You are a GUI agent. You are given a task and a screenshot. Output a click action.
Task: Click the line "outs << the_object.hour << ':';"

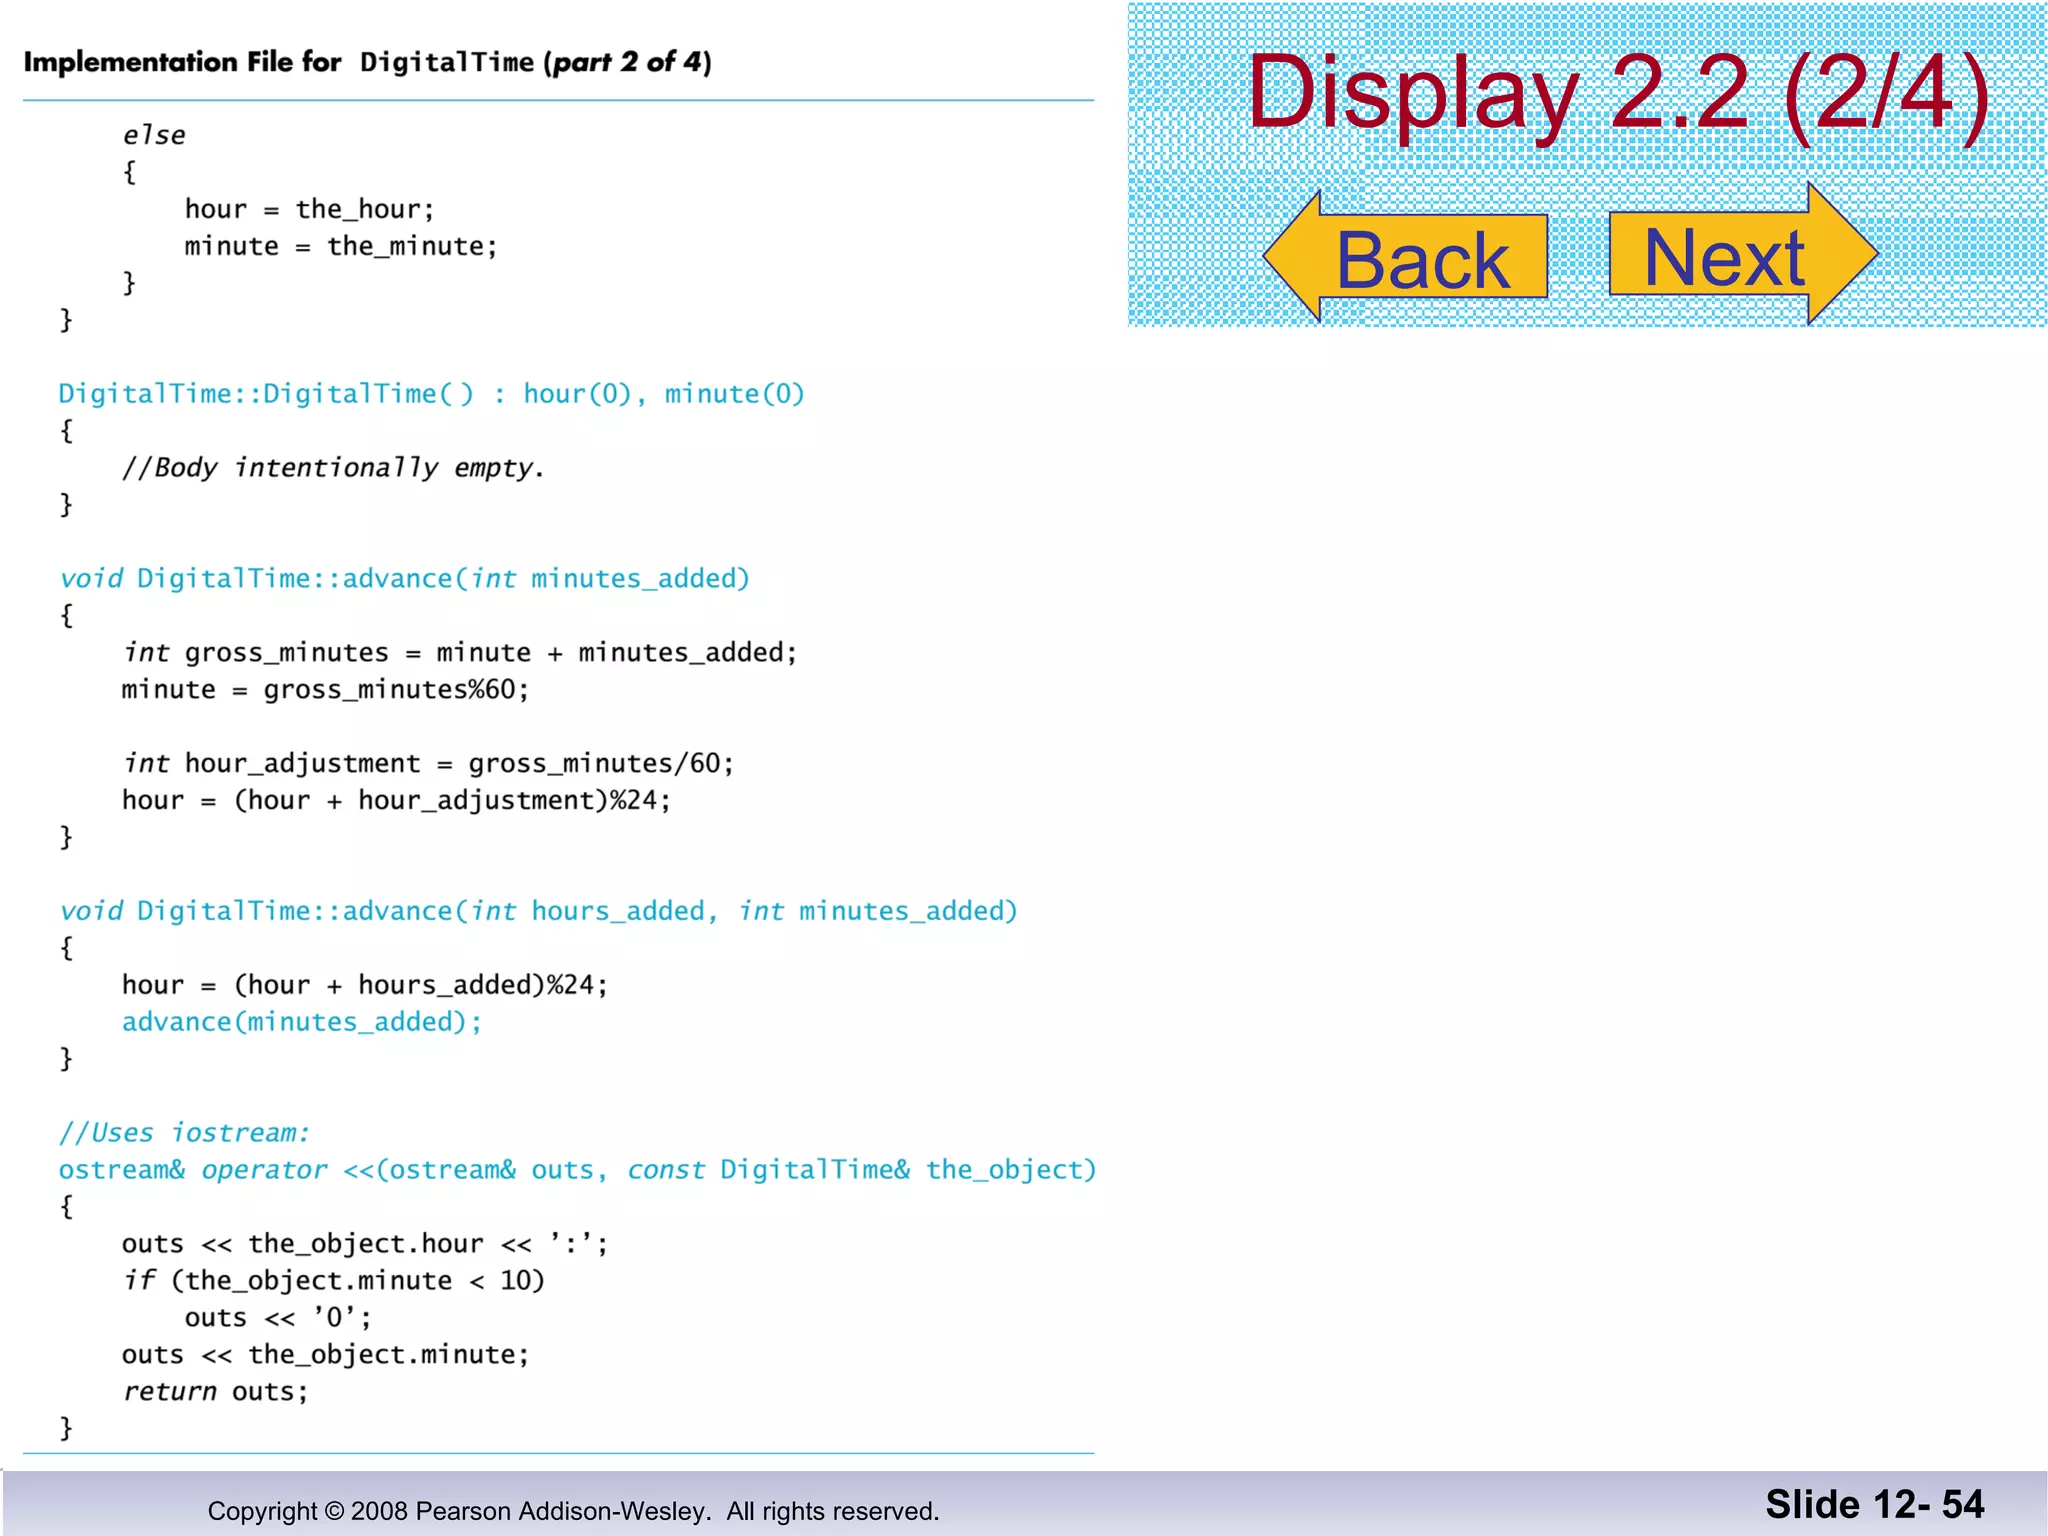pos(365,1244)
